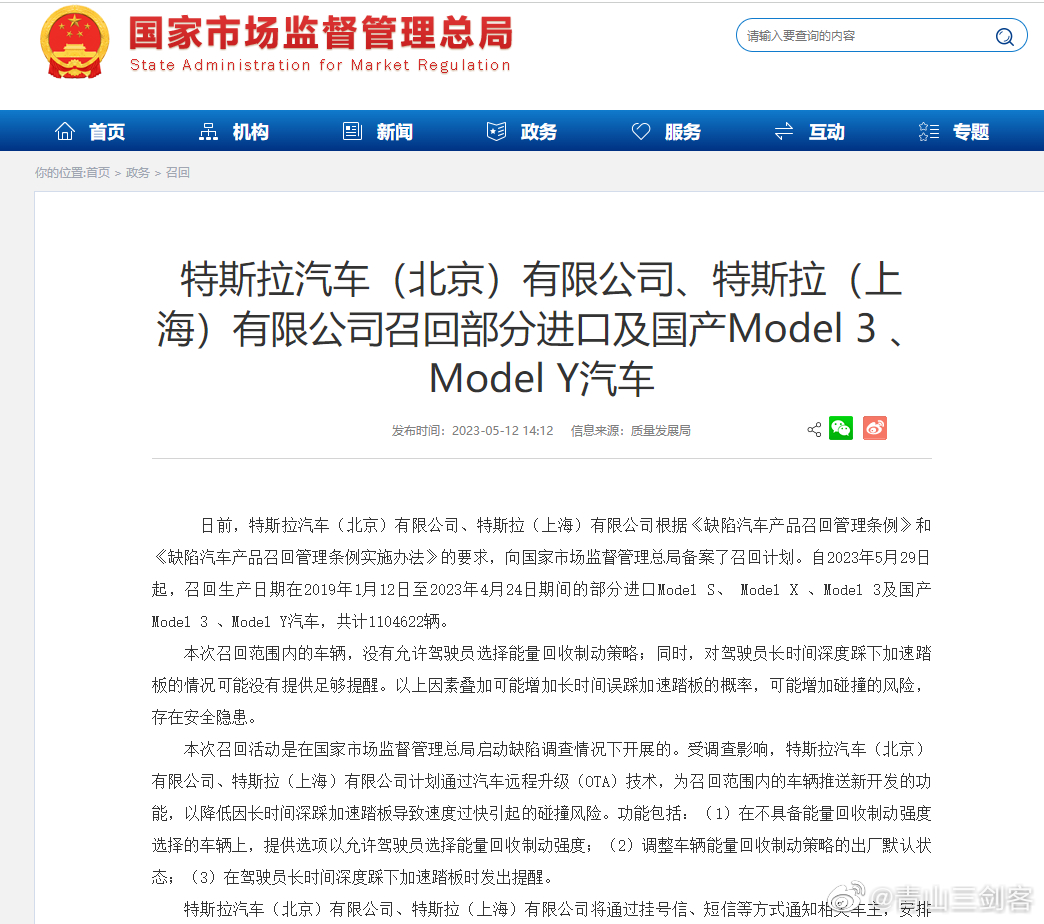Click the arrows icon beside 互动
This screenshot has width=1044, height=924.
click(784, 131)
